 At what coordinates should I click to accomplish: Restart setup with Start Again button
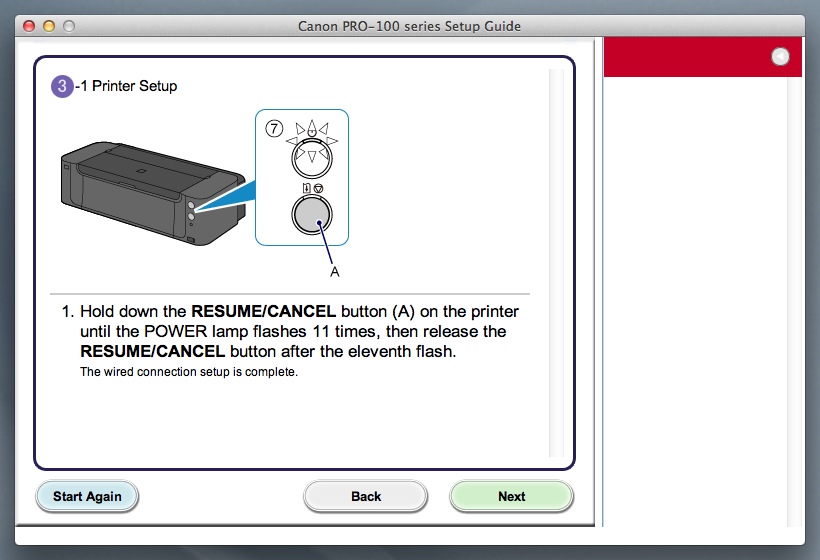pos(87,496)
